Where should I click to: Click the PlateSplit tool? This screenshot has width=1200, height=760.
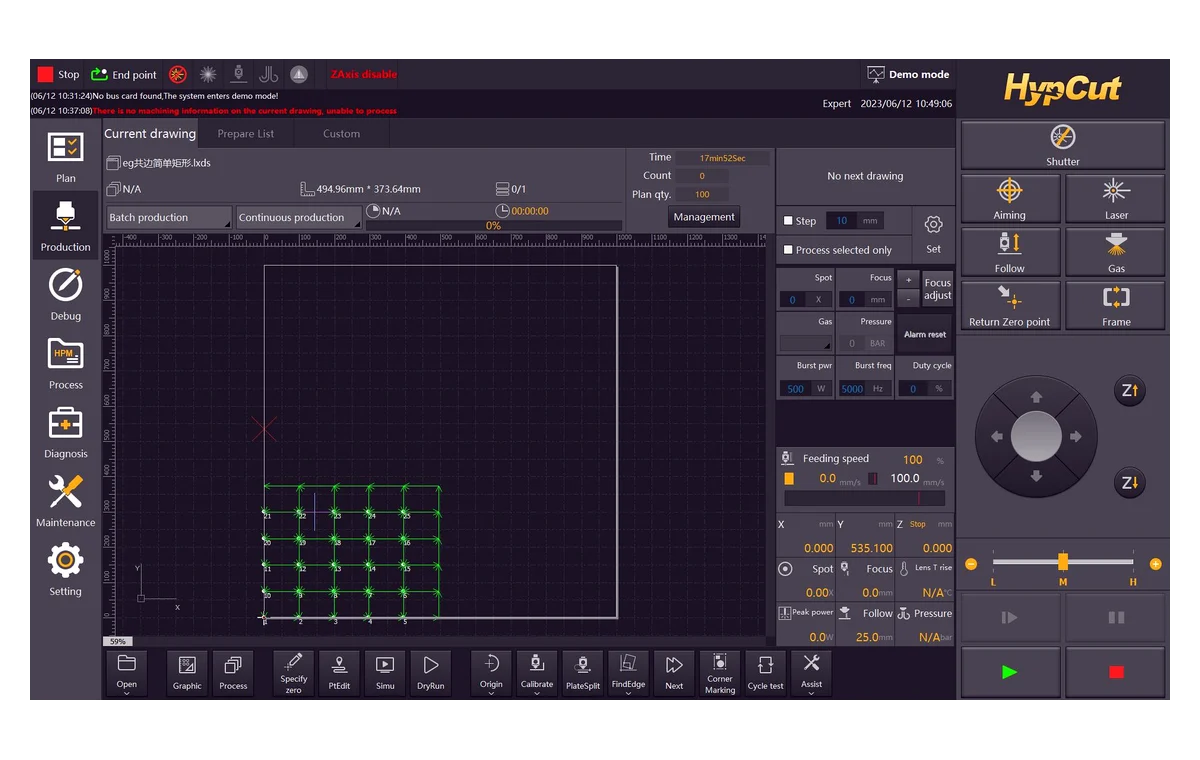583,673
